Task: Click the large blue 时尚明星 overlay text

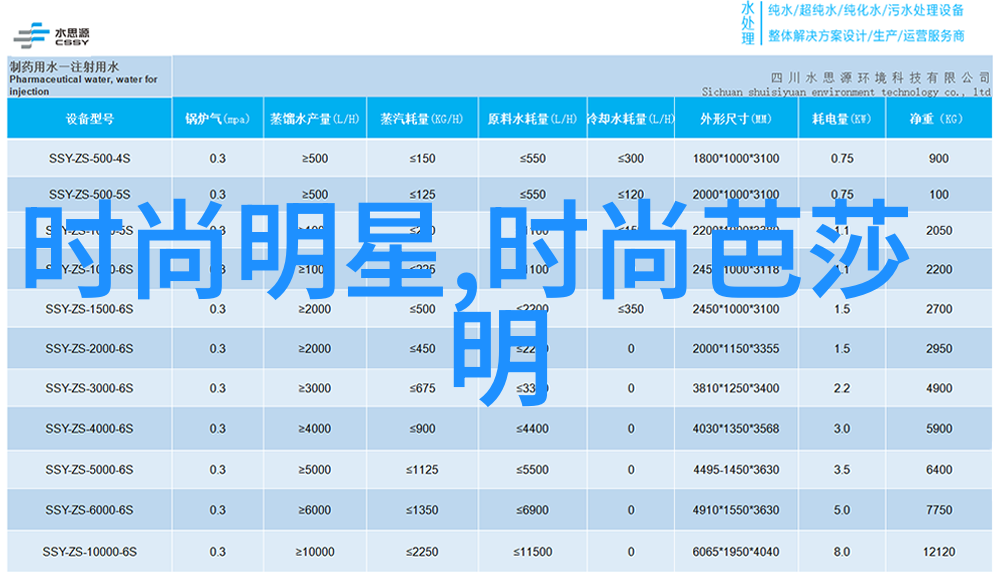Action: tap(240, 245)
